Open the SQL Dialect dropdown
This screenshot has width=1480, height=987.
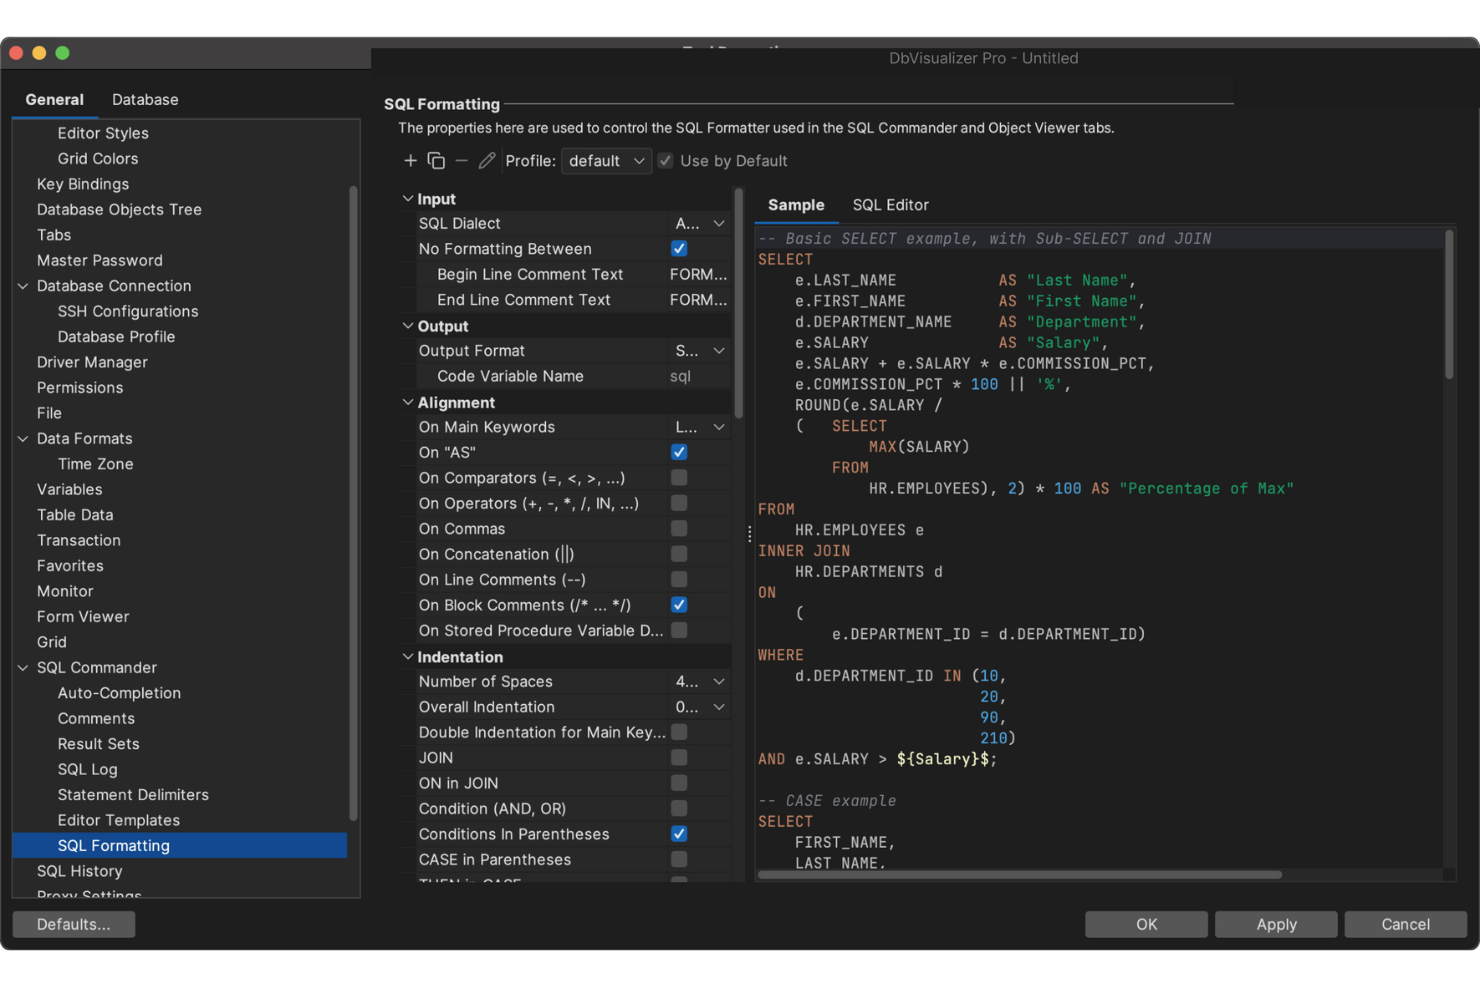click(x=699, y=223)
